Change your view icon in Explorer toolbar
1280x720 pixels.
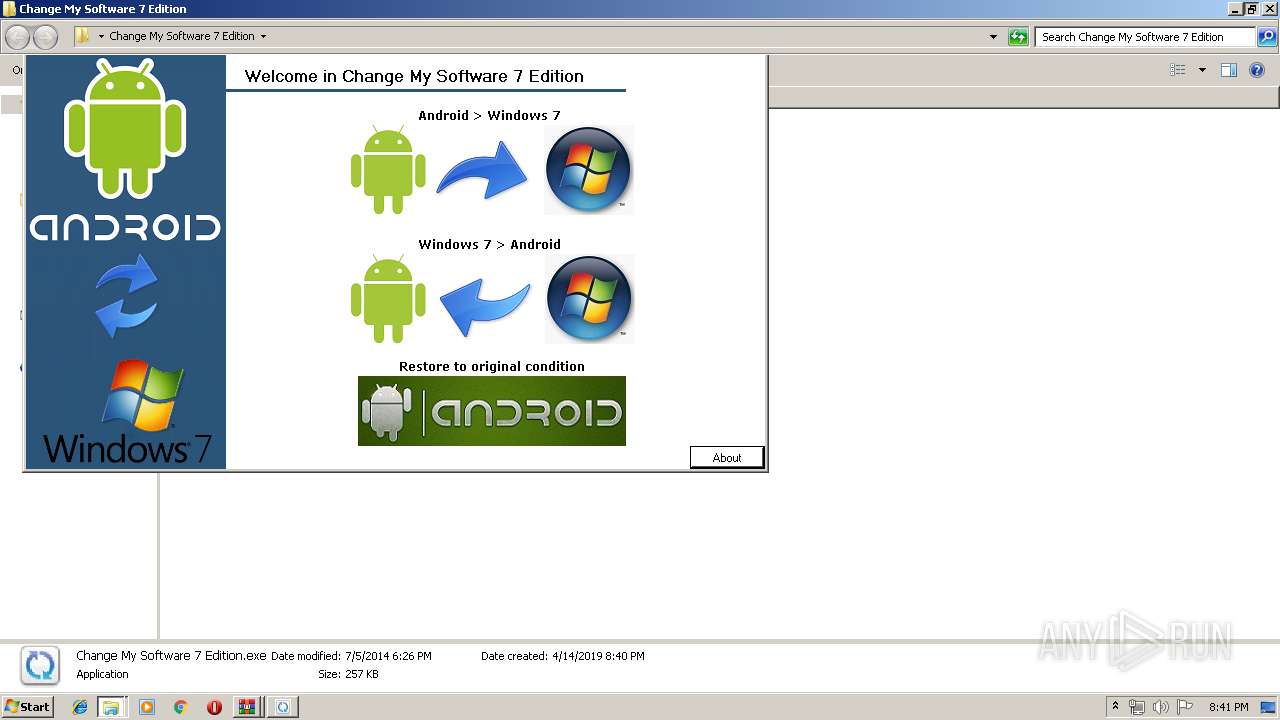1178,70
